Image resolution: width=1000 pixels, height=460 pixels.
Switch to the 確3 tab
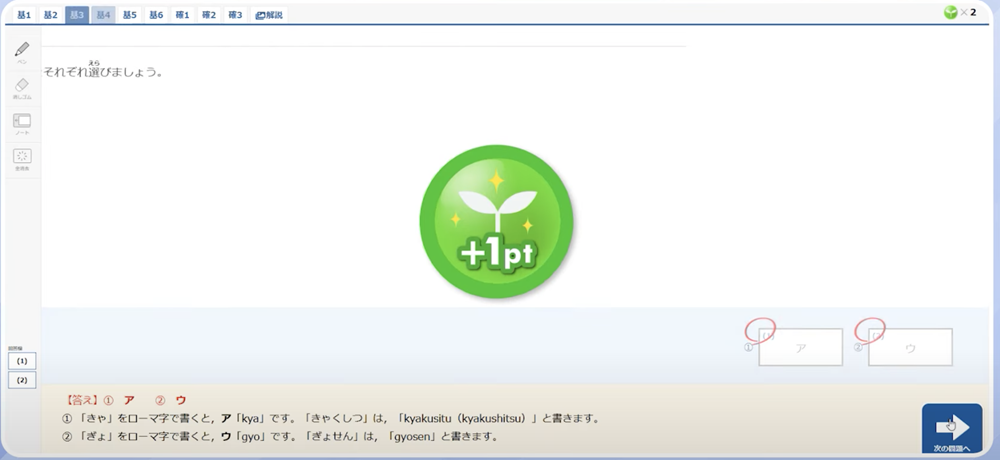235,15
